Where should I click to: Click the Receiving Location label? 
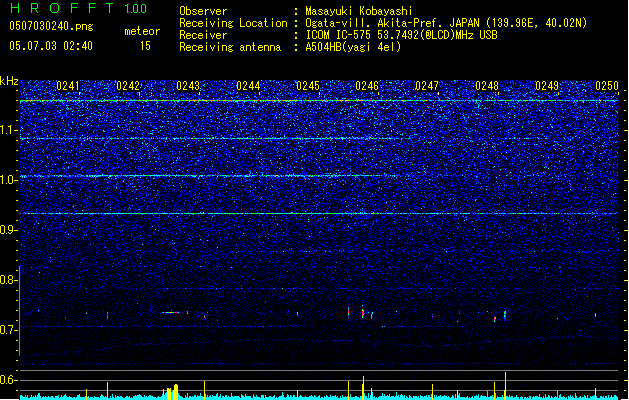(233, 23)
